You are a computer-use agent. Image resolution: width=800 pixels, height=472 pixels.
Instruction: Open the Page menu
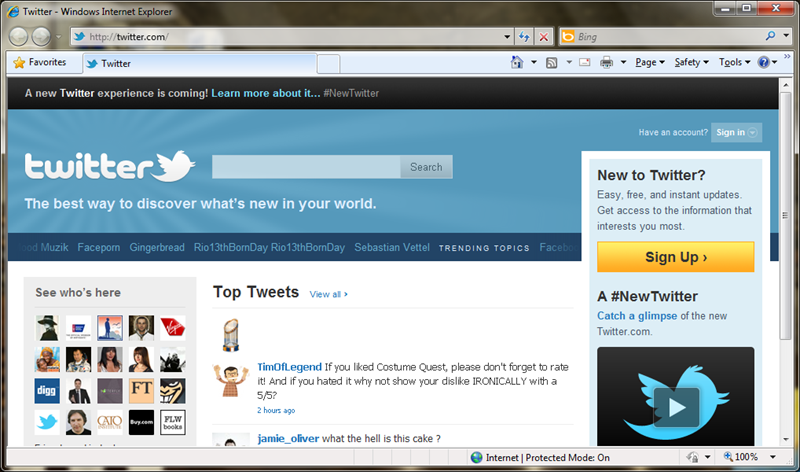coord(650,62)
